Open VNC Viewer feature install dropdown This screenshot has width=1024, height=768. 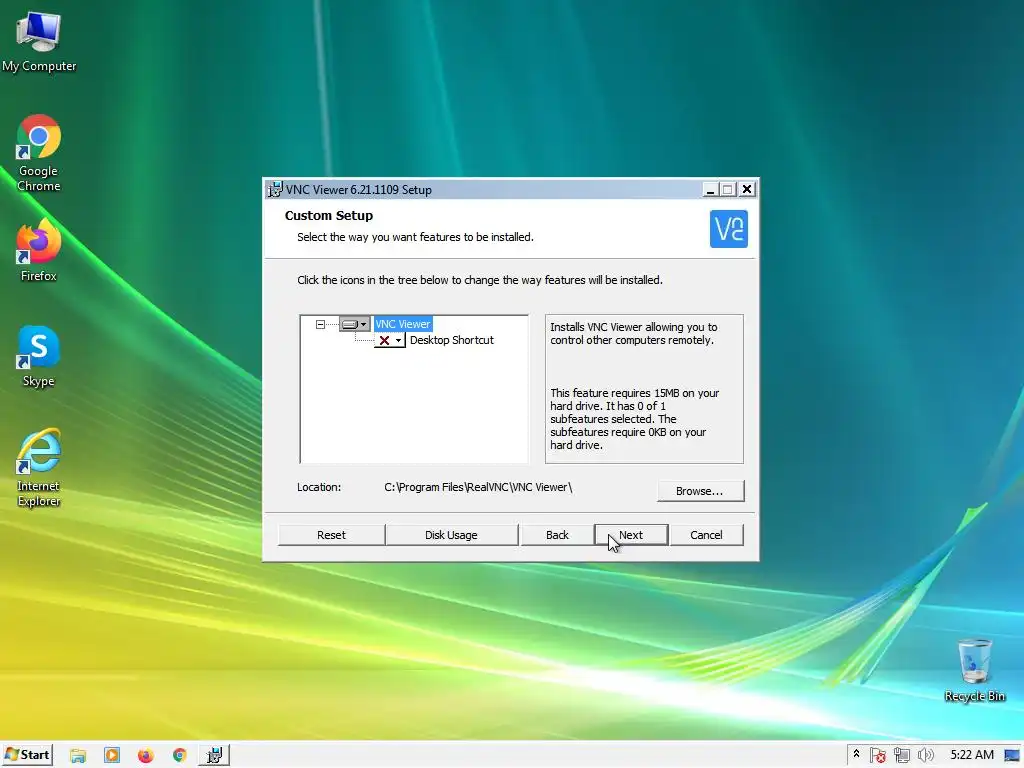tap(355, 324)
